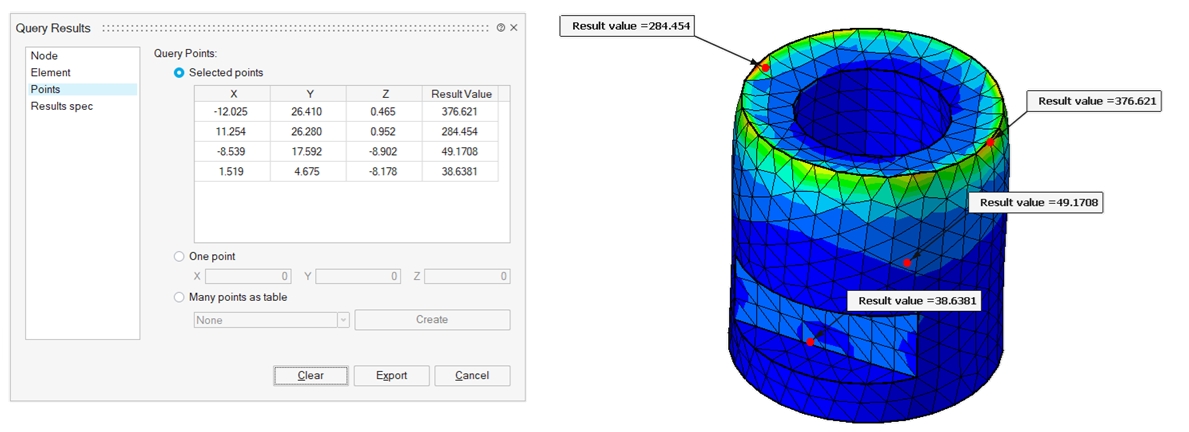
Task: Select the Node list item
Action: click(44, 56)
